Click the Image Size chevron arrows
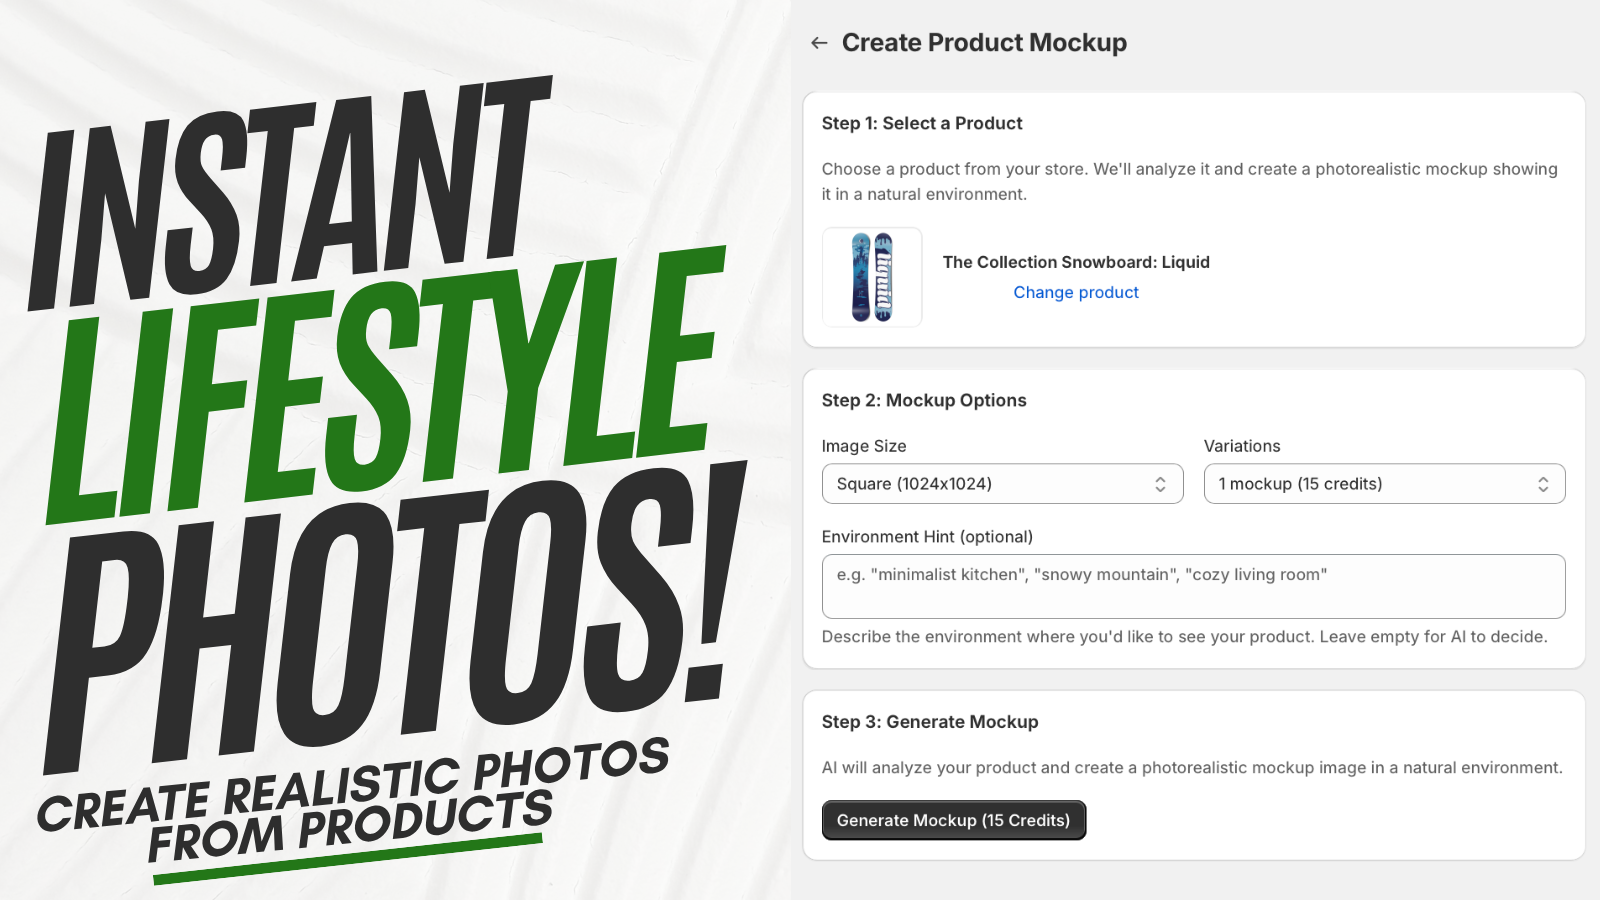The image size is (1600, 900). pyautogui.click(x=1160, y=484)
